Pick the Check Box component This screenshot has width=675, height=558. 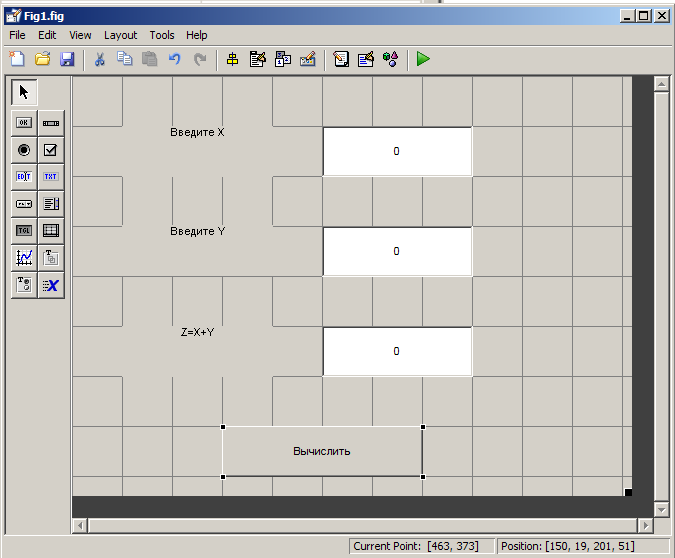tap(51, 150)
